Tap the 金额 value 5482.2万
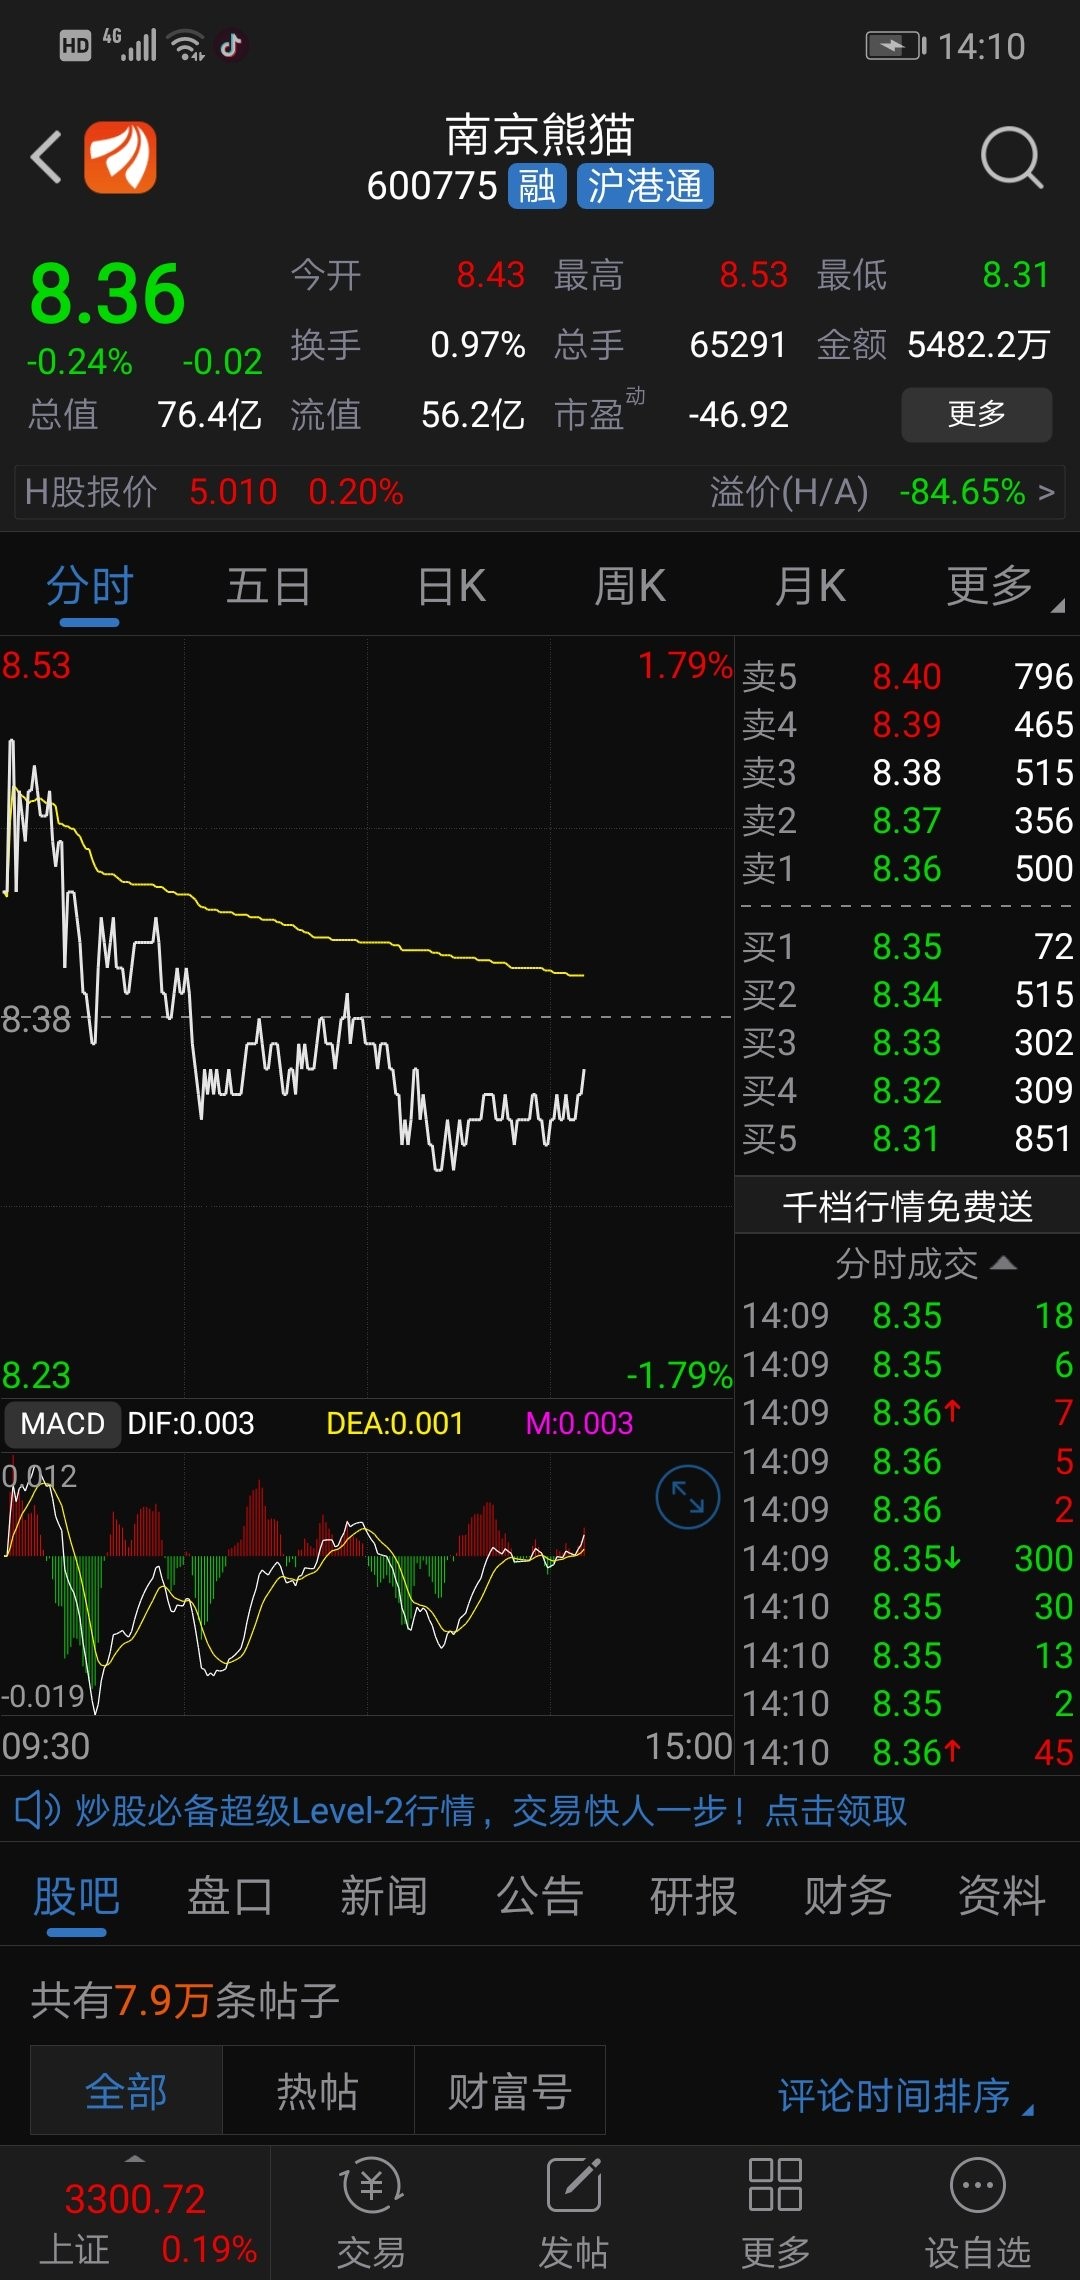 point(978,345)
